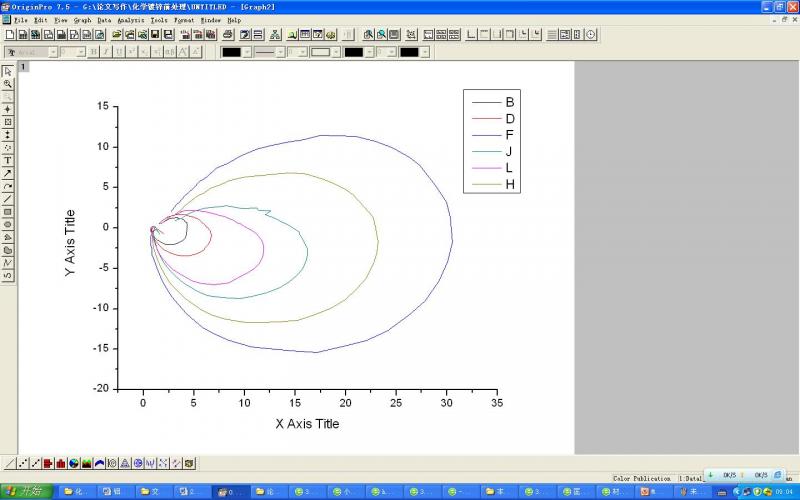Click the X Axis Title label
The width and height of the screenshot is (800, 500).
pyautogui.click(x=307, y=423)
